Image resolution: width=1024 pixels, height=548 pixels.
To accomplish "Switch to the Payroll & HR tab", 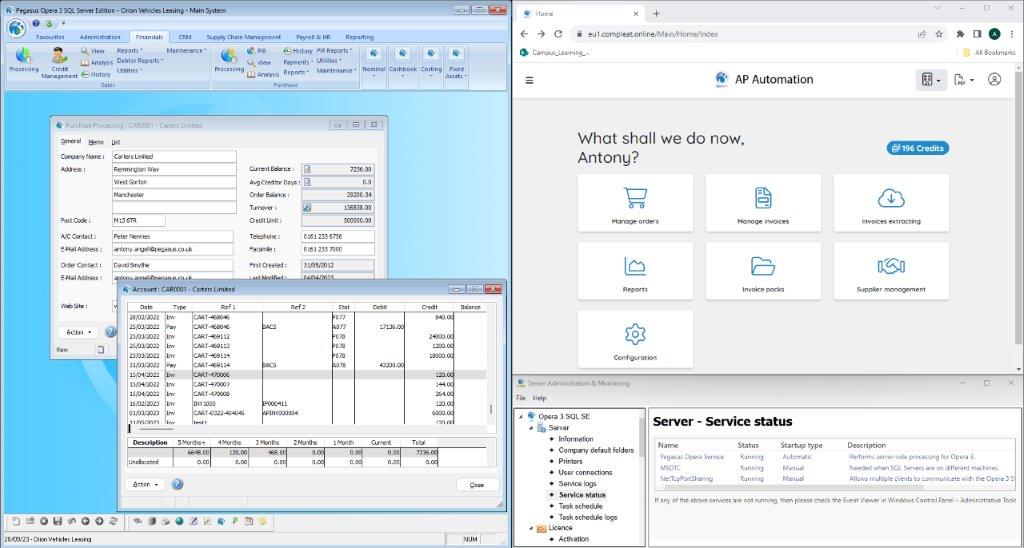I will 313,37.
